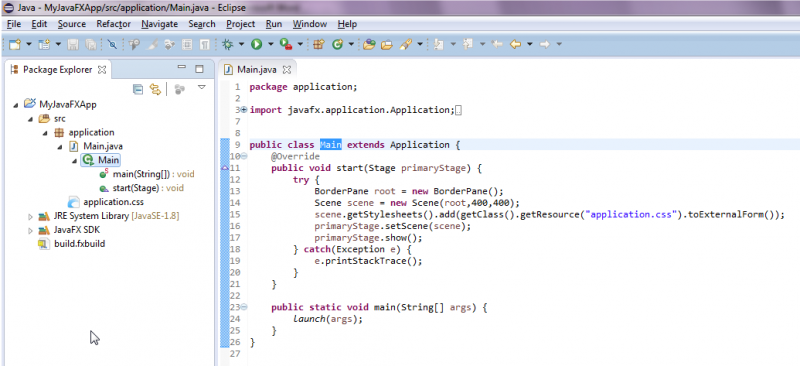Image resolution: width=800 pixels, height=366 pixels.
Task: Select build.fxbuild file in tree
Action: (71, 244)
